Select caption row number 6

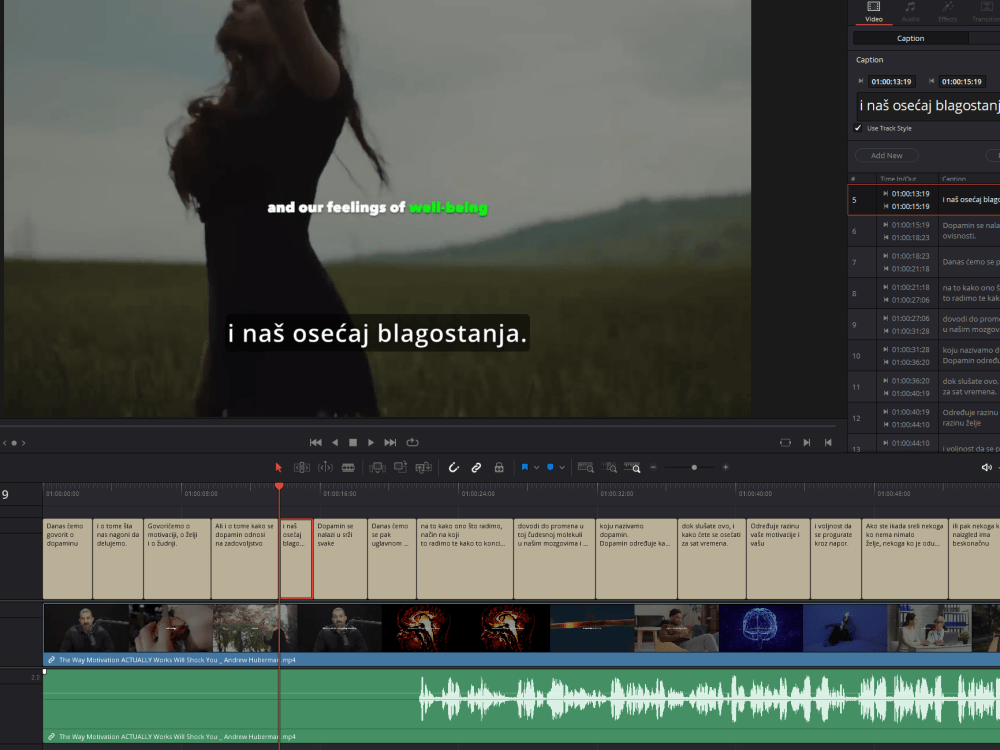click(x=924, y=231)
